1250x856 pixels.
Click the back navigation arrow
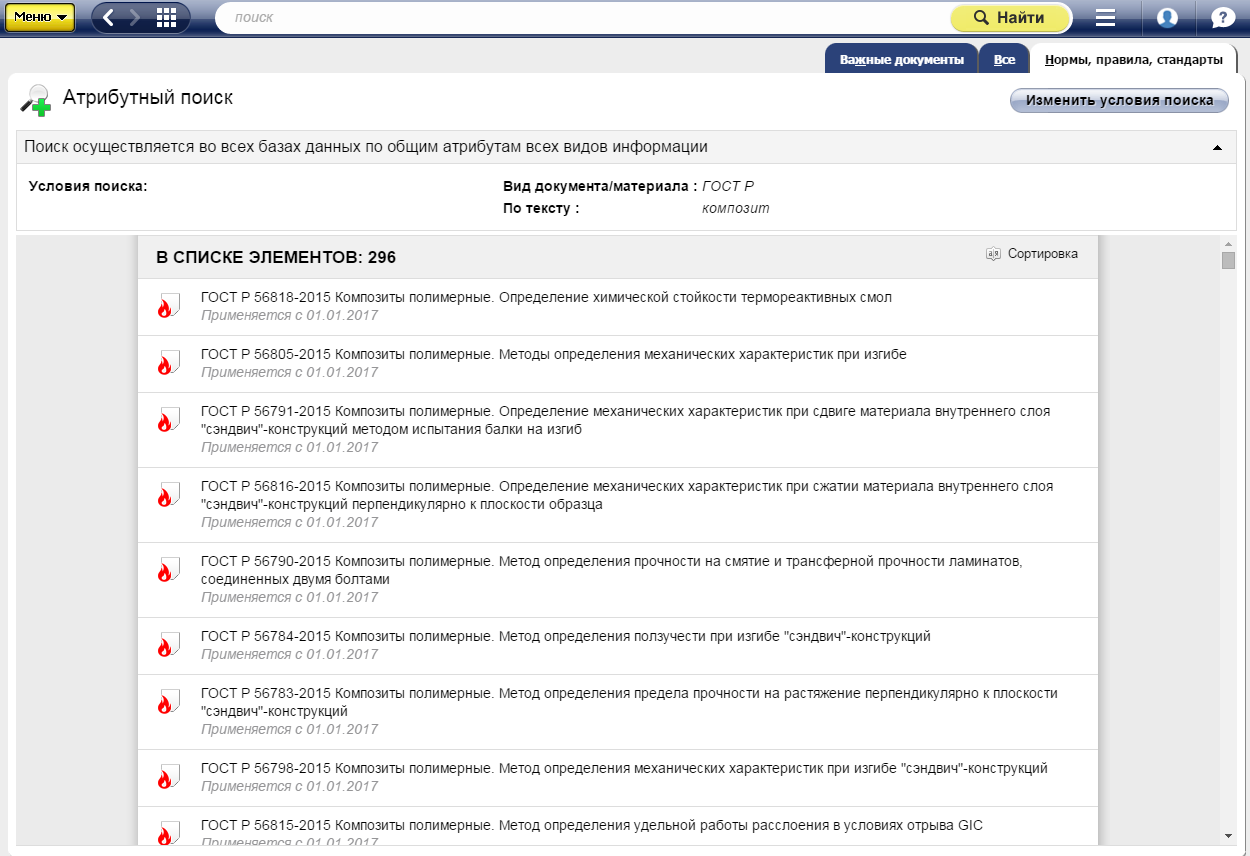pyautogui.click(x=109, y=17)
